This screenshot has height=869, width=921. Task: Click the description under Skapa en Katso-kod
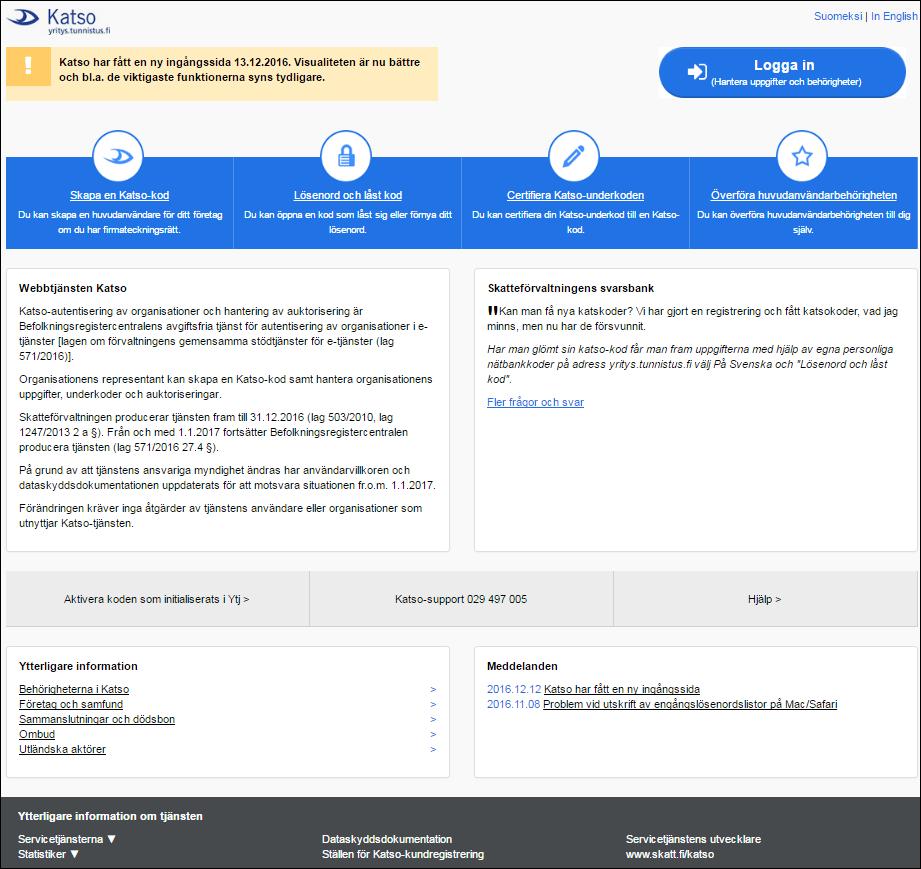(x=120, y=222)
